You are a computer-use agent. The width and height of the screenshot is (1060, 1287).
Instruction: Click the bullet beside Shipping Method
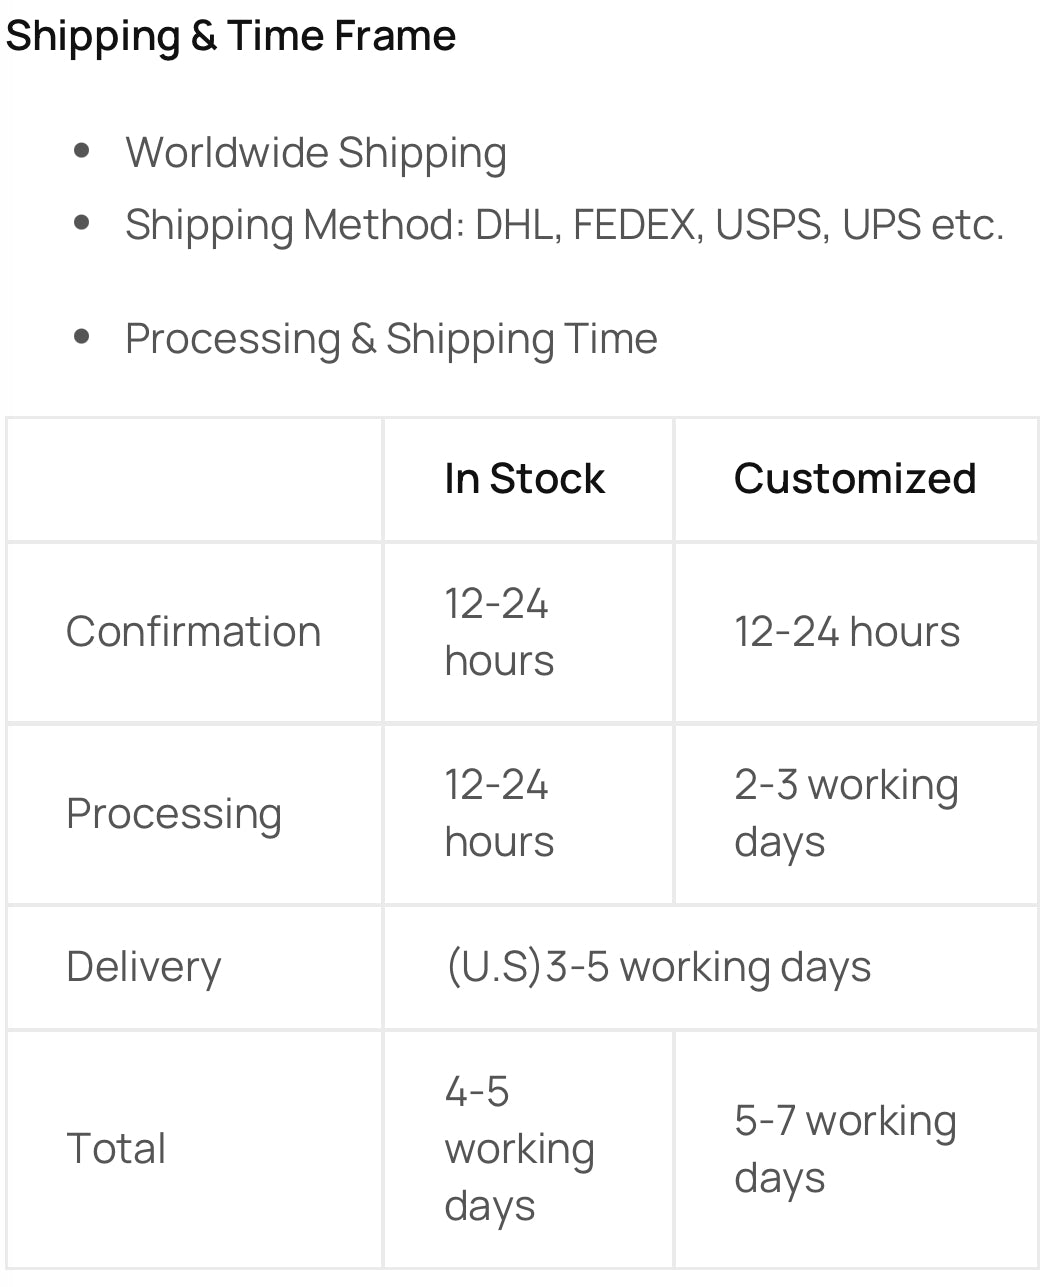[x=82, y=224]
